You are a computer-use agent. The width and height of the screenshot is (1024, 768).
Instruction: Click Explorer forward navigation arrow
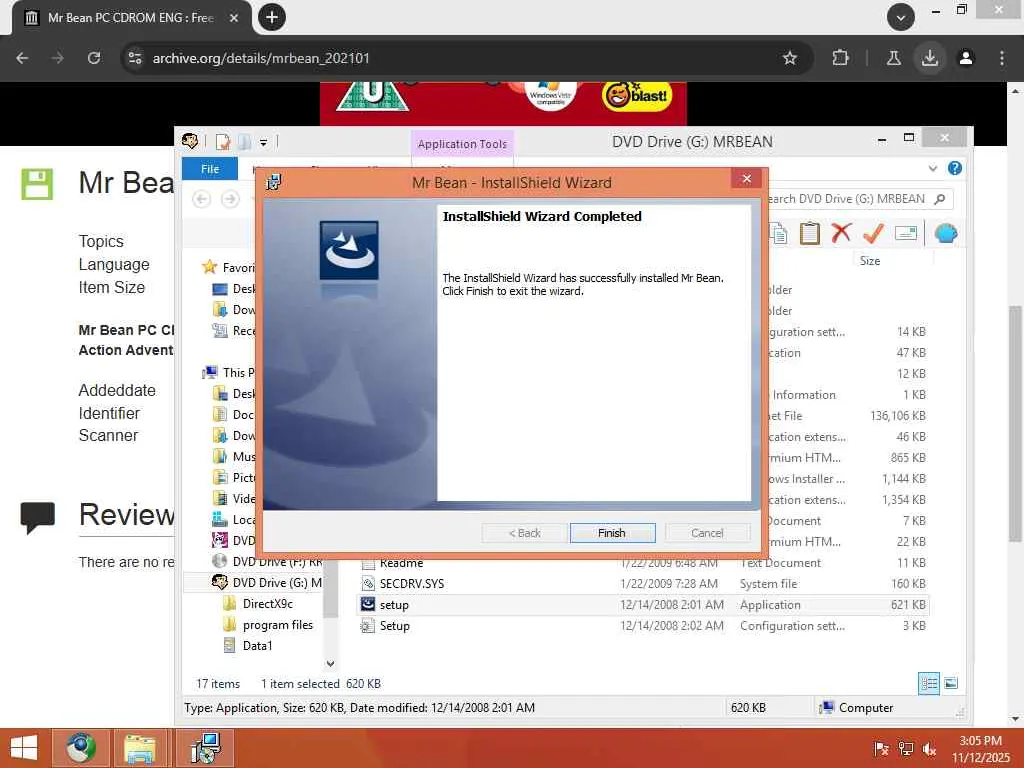coord(230,199)
